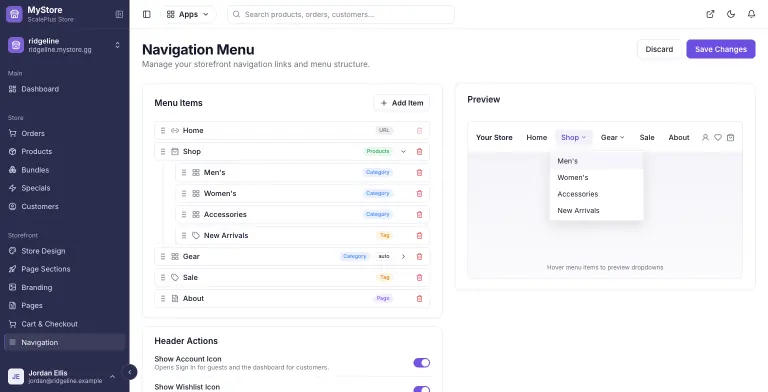Select Navigation in sidebar
Viewport: 768px width, 392px height.
point(65,343)
